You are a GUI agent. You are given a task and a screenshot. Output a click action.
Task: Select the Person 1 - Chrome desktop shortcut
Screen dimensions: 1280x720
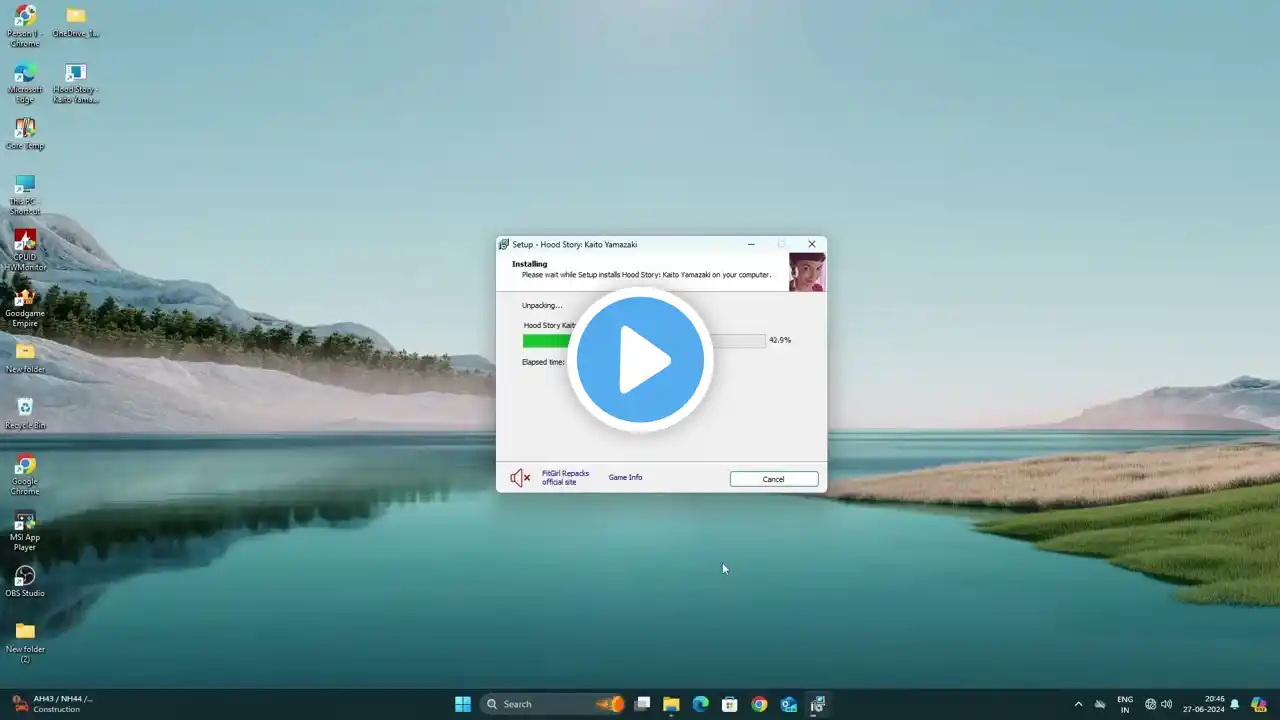point(25,27)
